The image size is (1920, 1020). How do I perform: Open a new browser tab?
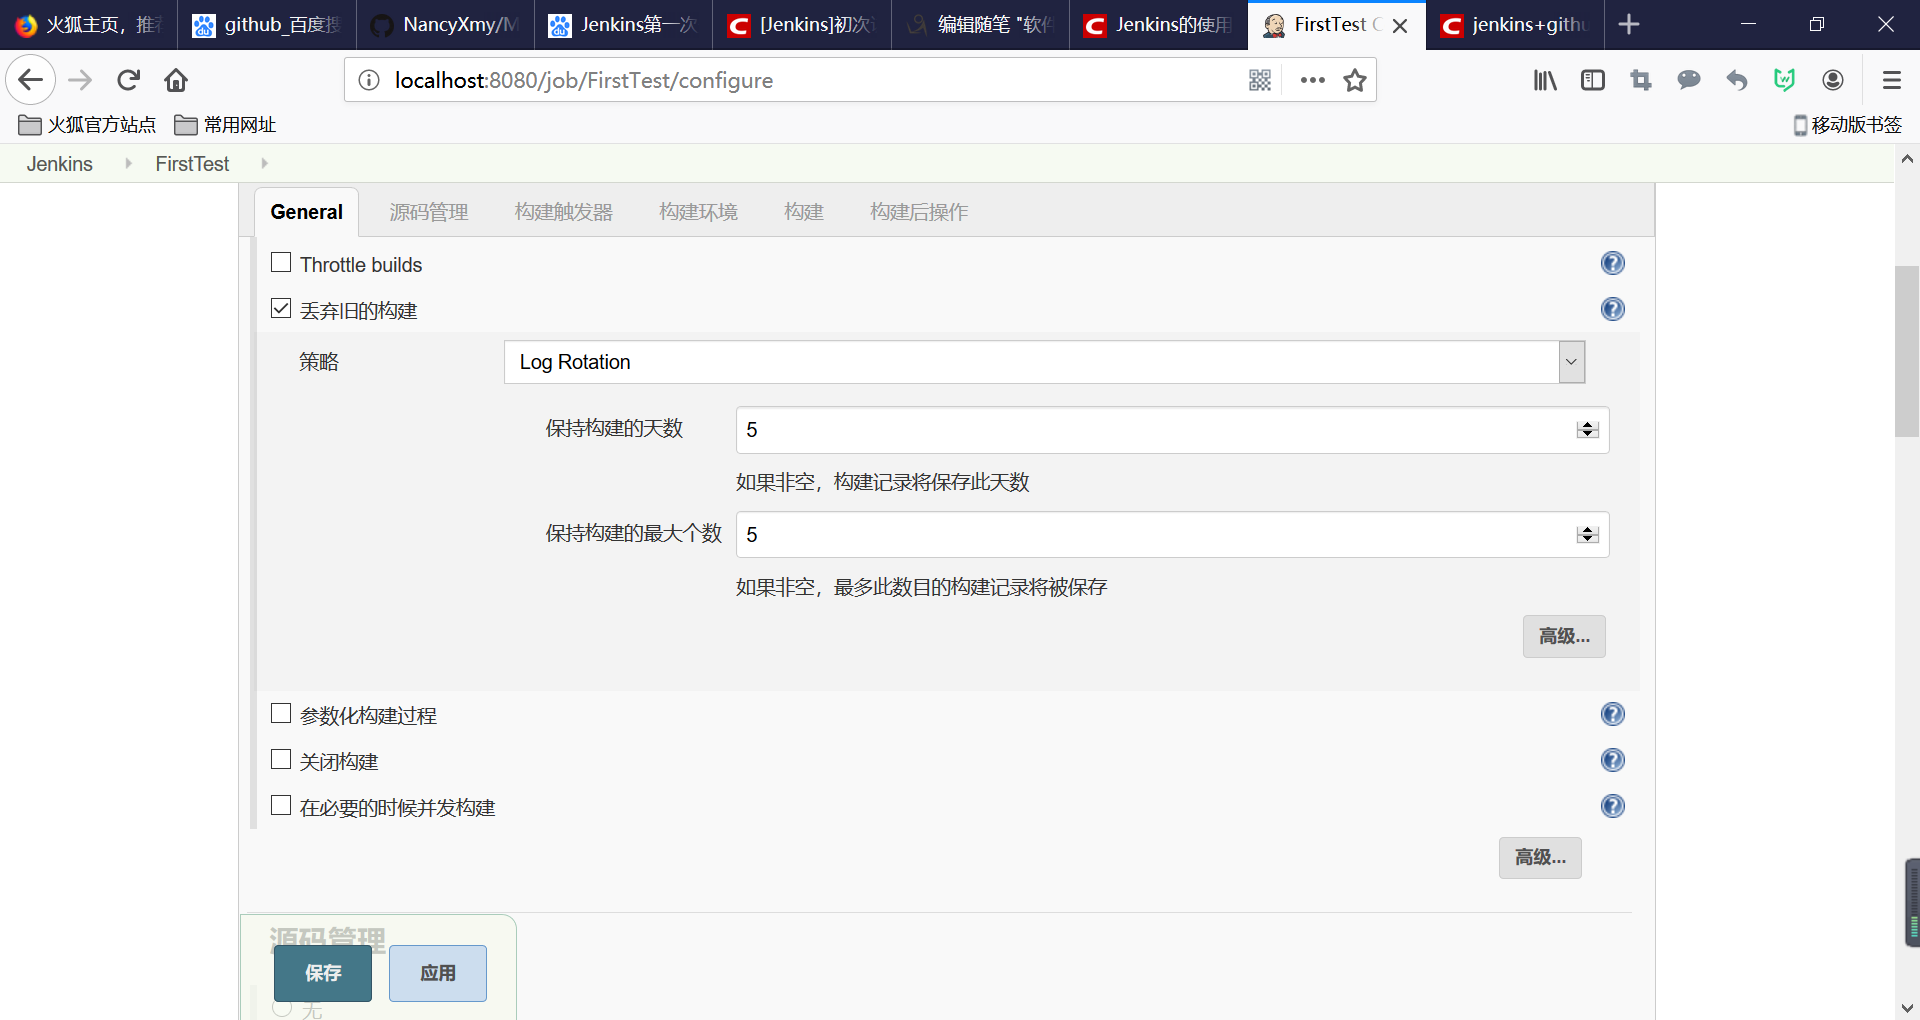tap(1629, 24)
